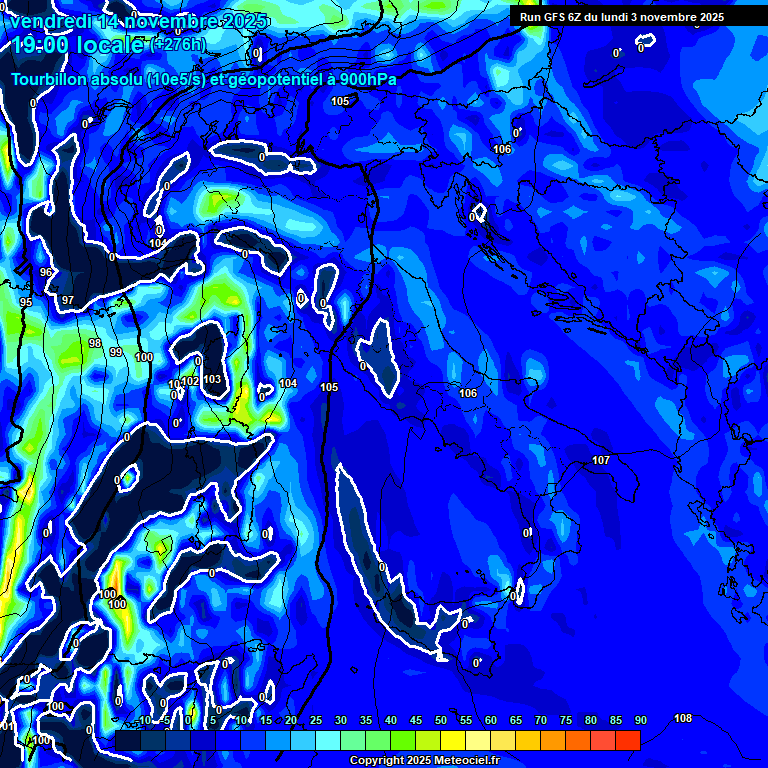
Task: Click the 103 label inside the low center
Action: (x=212, y=380)
